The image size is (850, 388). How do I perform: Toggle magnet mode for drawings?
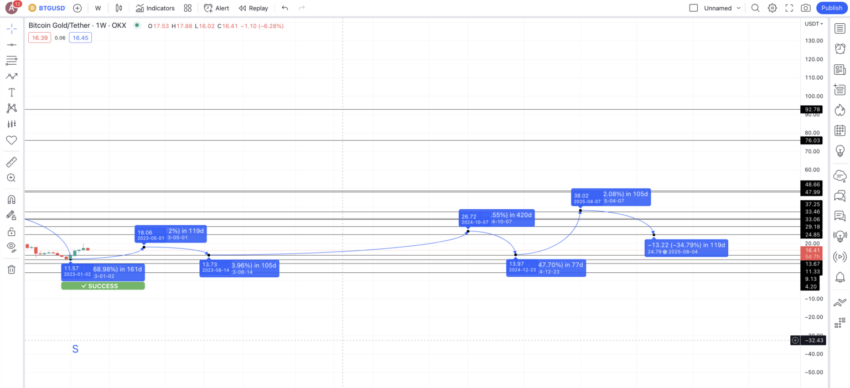point(11,199)
